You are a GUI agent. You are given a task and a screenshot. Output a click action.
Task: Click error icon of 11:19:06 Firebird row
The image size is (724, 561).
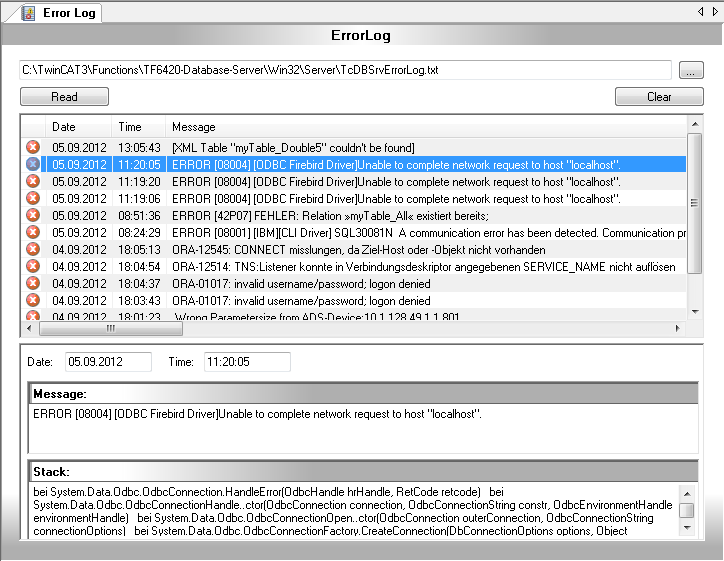point(33,199)
